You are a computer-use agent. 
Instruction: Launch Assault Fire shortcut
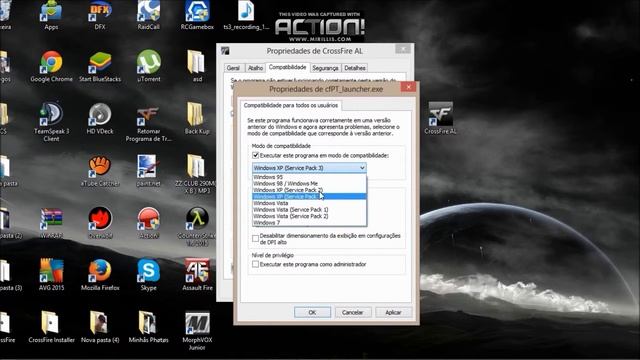[197, 275]
